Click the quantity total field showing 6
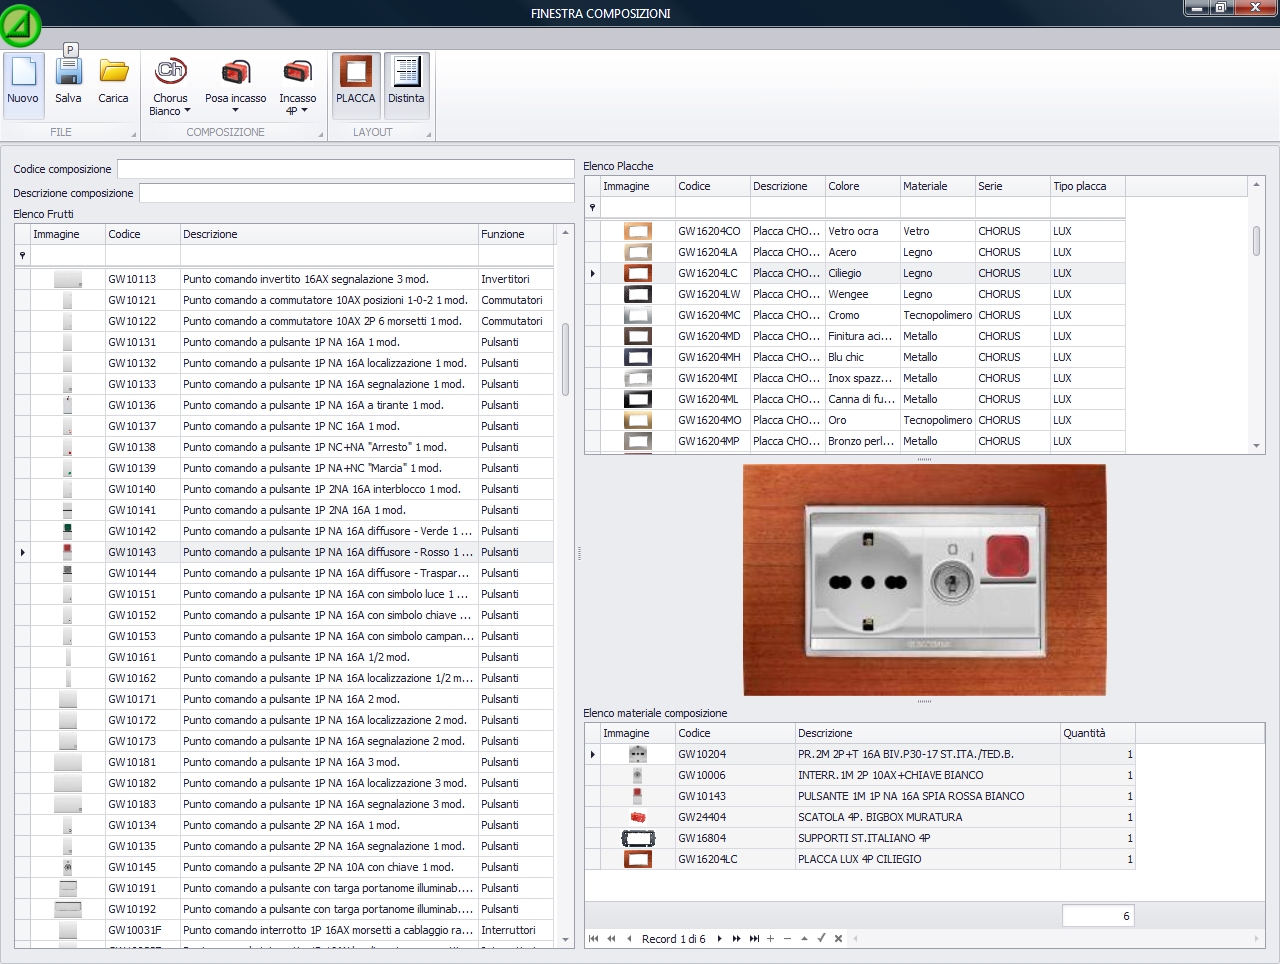The width and height of the screenshot is (1280, 964). 1098,915
